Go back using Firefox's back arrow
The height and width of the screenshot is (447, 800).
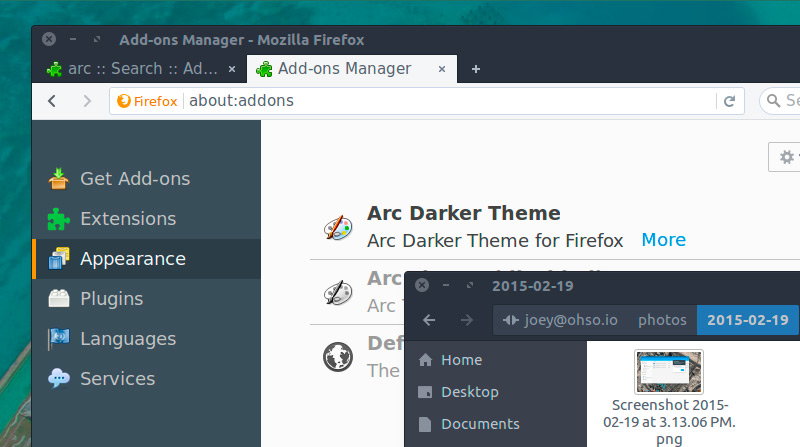[x=53, y=101]
